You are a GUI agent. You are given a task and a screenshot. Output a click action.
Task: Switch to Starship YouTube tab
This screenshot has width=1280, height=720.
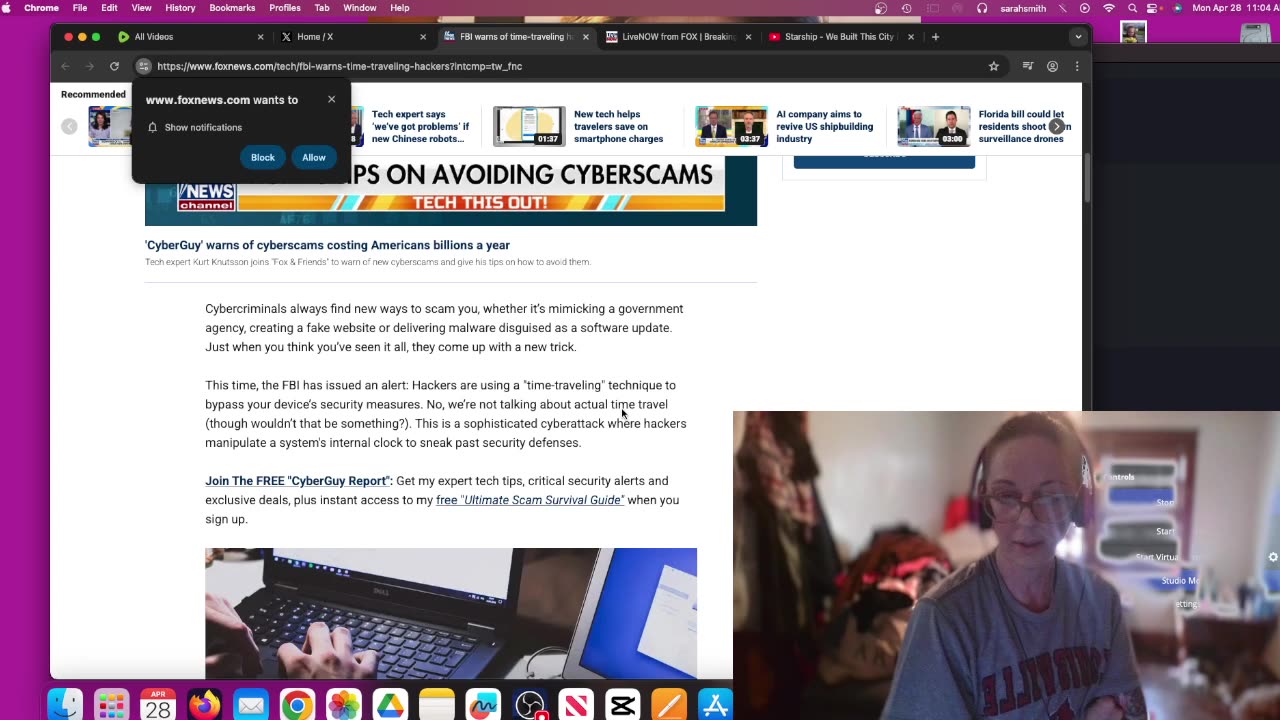tap(840, 37)
